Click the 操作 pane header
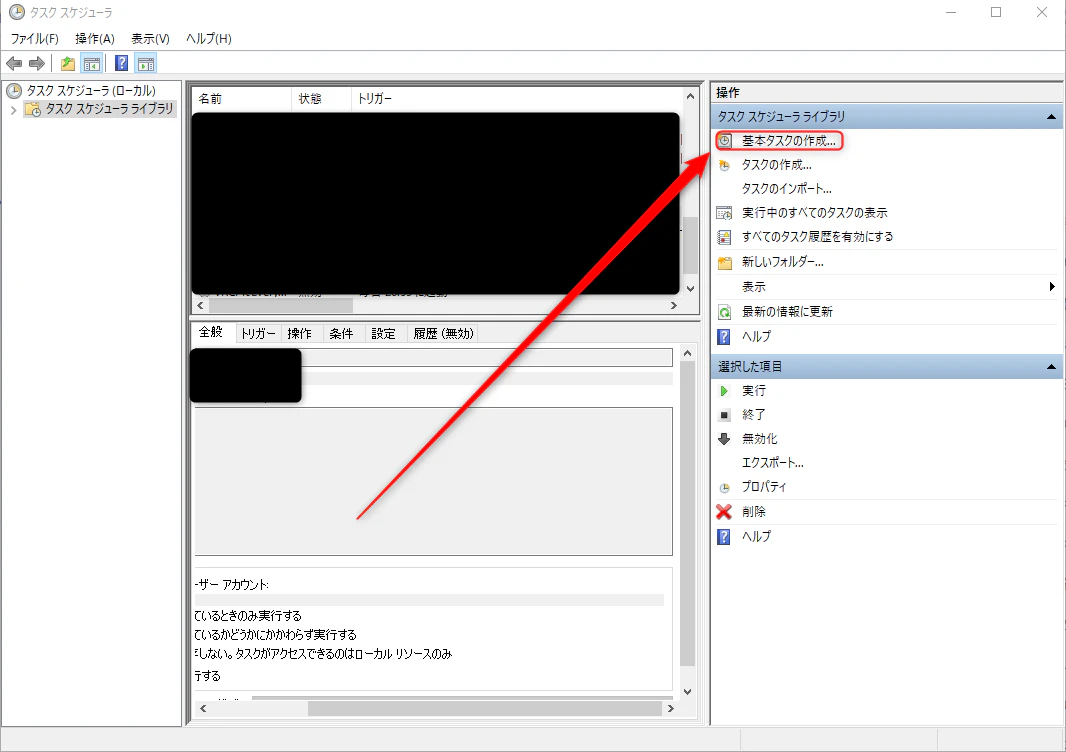1066x752 pixels. tap(887, 92)
